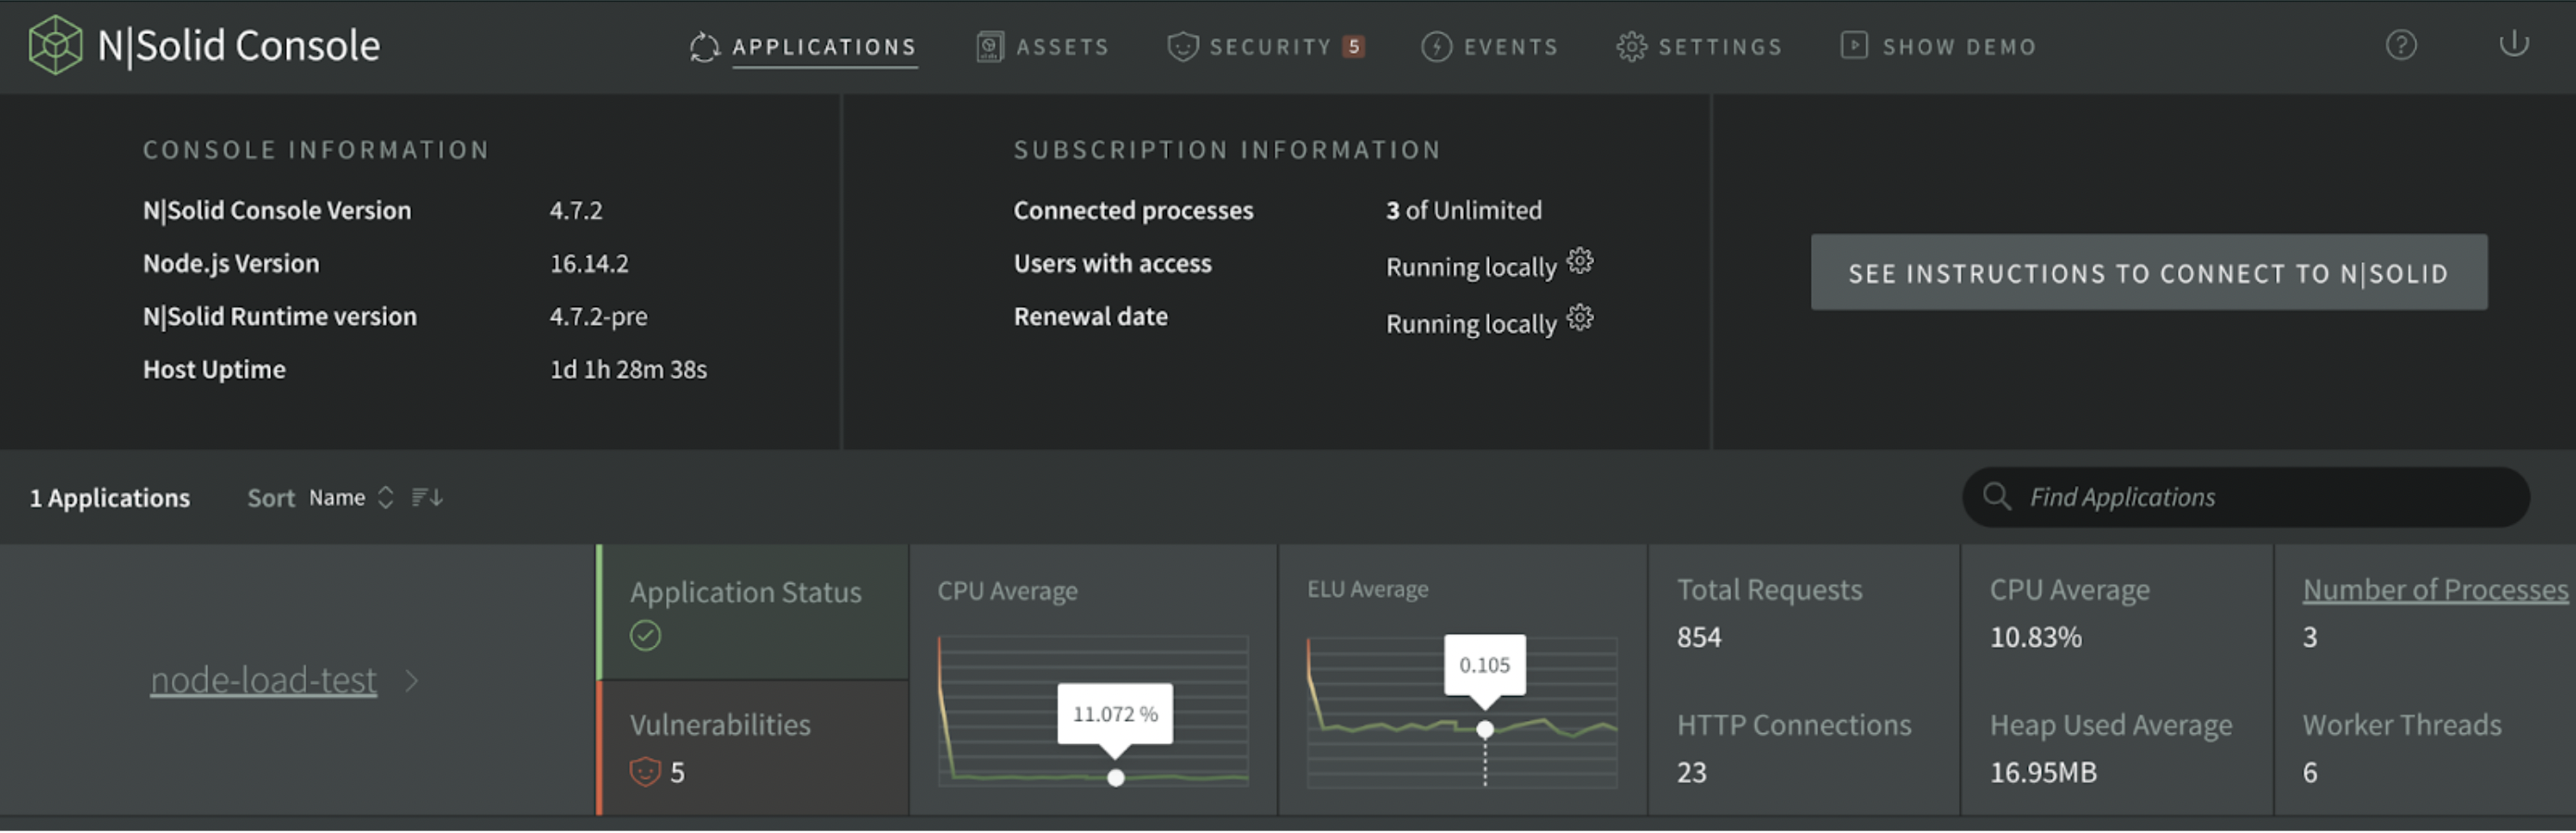Image resolution: width=2576 pixels, height=833 pixels.
Task: Click the CPU Average line chart
Action: (1093, 712)
